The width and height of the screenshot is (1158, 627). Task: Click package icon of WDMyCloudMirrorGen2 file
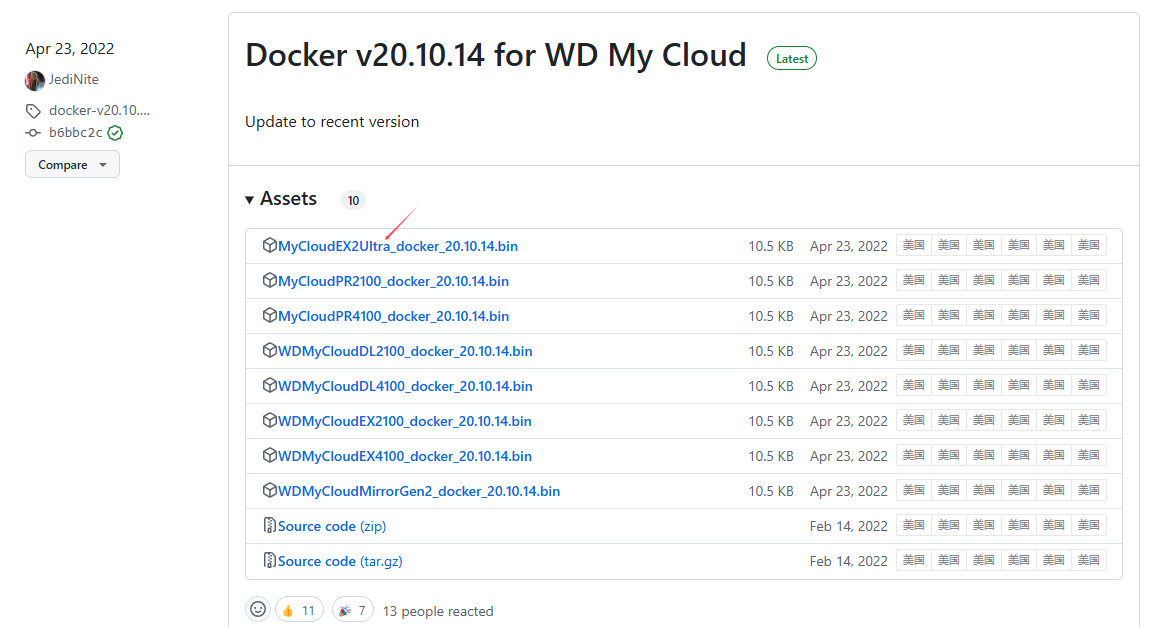point(270,490)
